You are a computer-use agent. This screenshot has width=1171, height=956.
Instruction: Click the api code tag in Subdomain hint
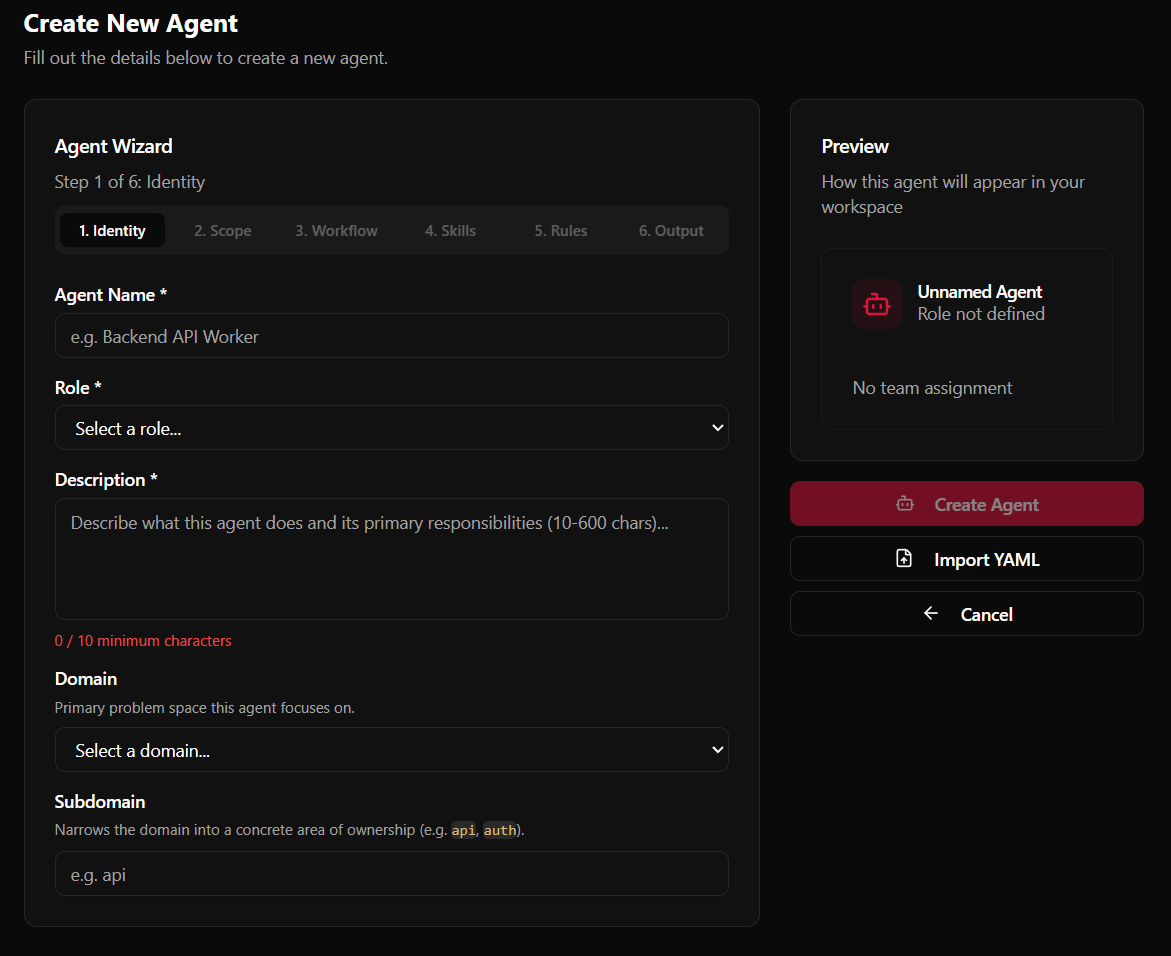(x=463, y=831)
